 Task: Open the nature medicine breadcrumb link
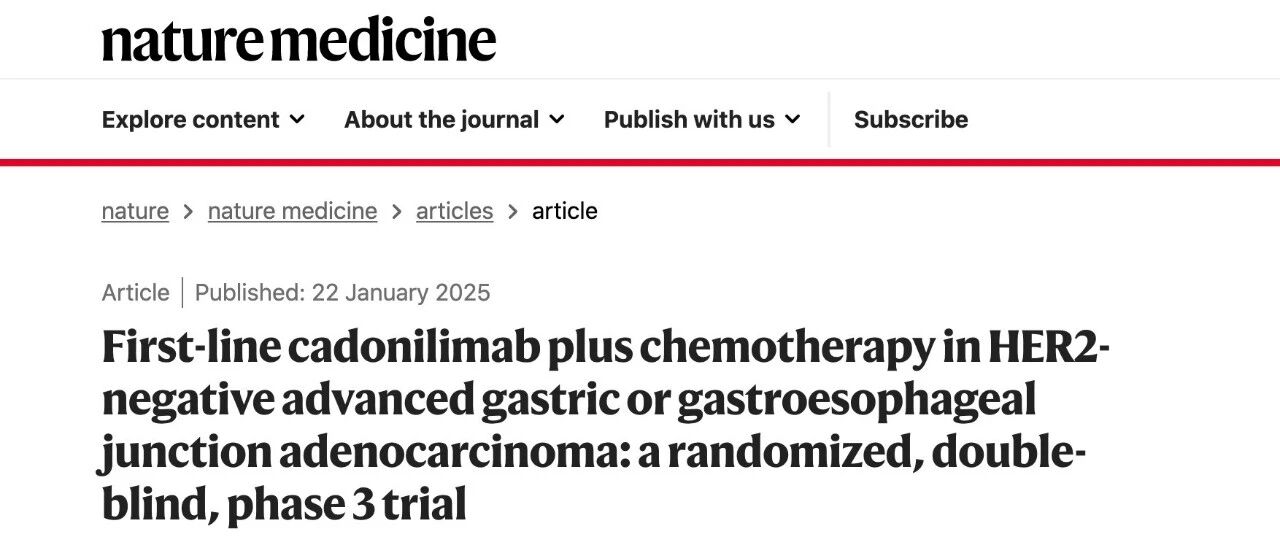[x=292, y=211]
